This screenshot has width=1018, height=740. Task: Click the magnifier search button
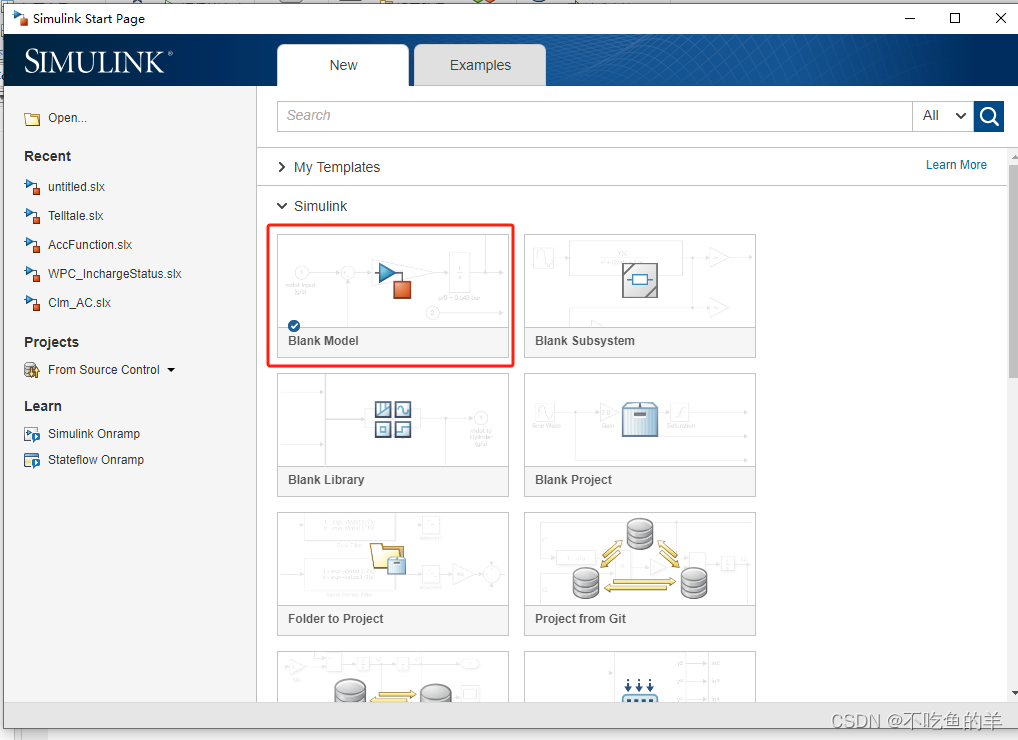click(989, 116)
